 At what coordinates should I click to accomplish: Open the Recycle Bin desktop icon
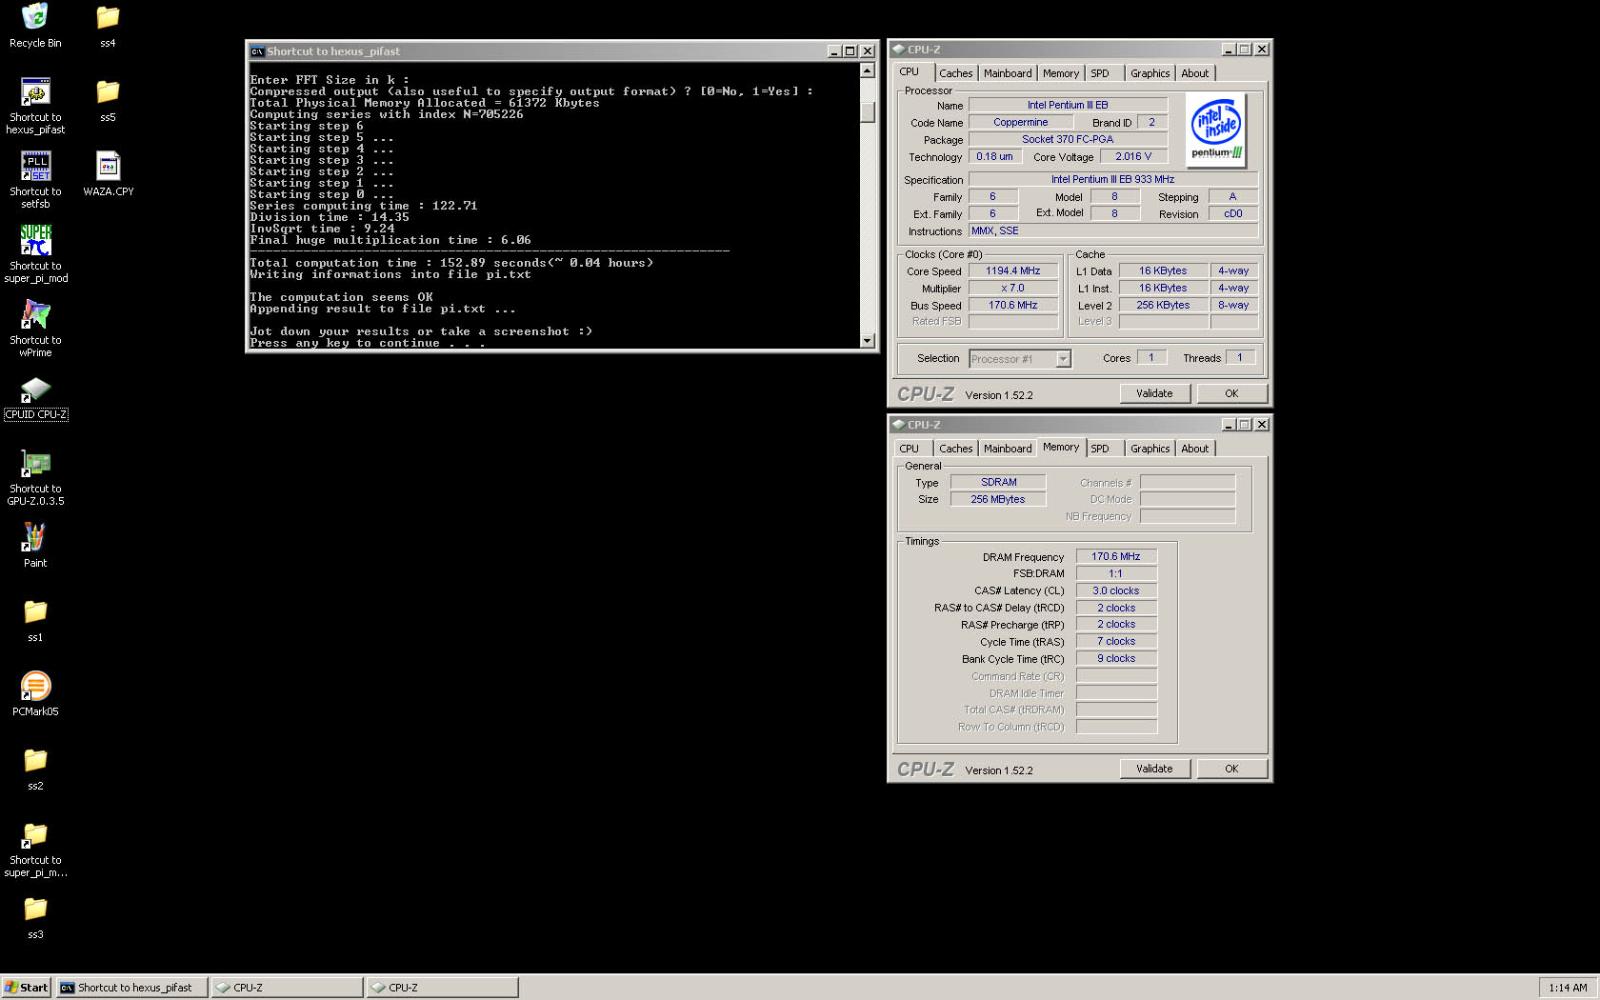point(35,25)
